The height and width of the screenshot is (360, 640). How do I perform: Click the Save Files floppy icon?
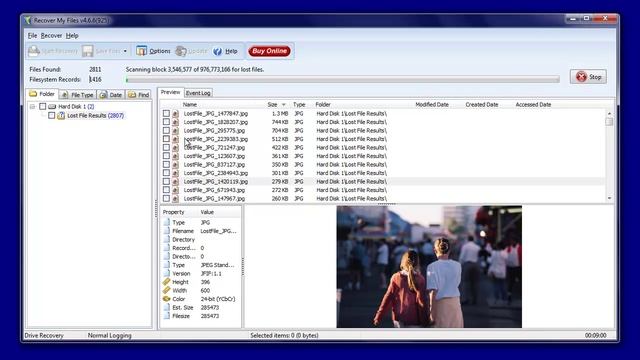click(x=87, y=51)
